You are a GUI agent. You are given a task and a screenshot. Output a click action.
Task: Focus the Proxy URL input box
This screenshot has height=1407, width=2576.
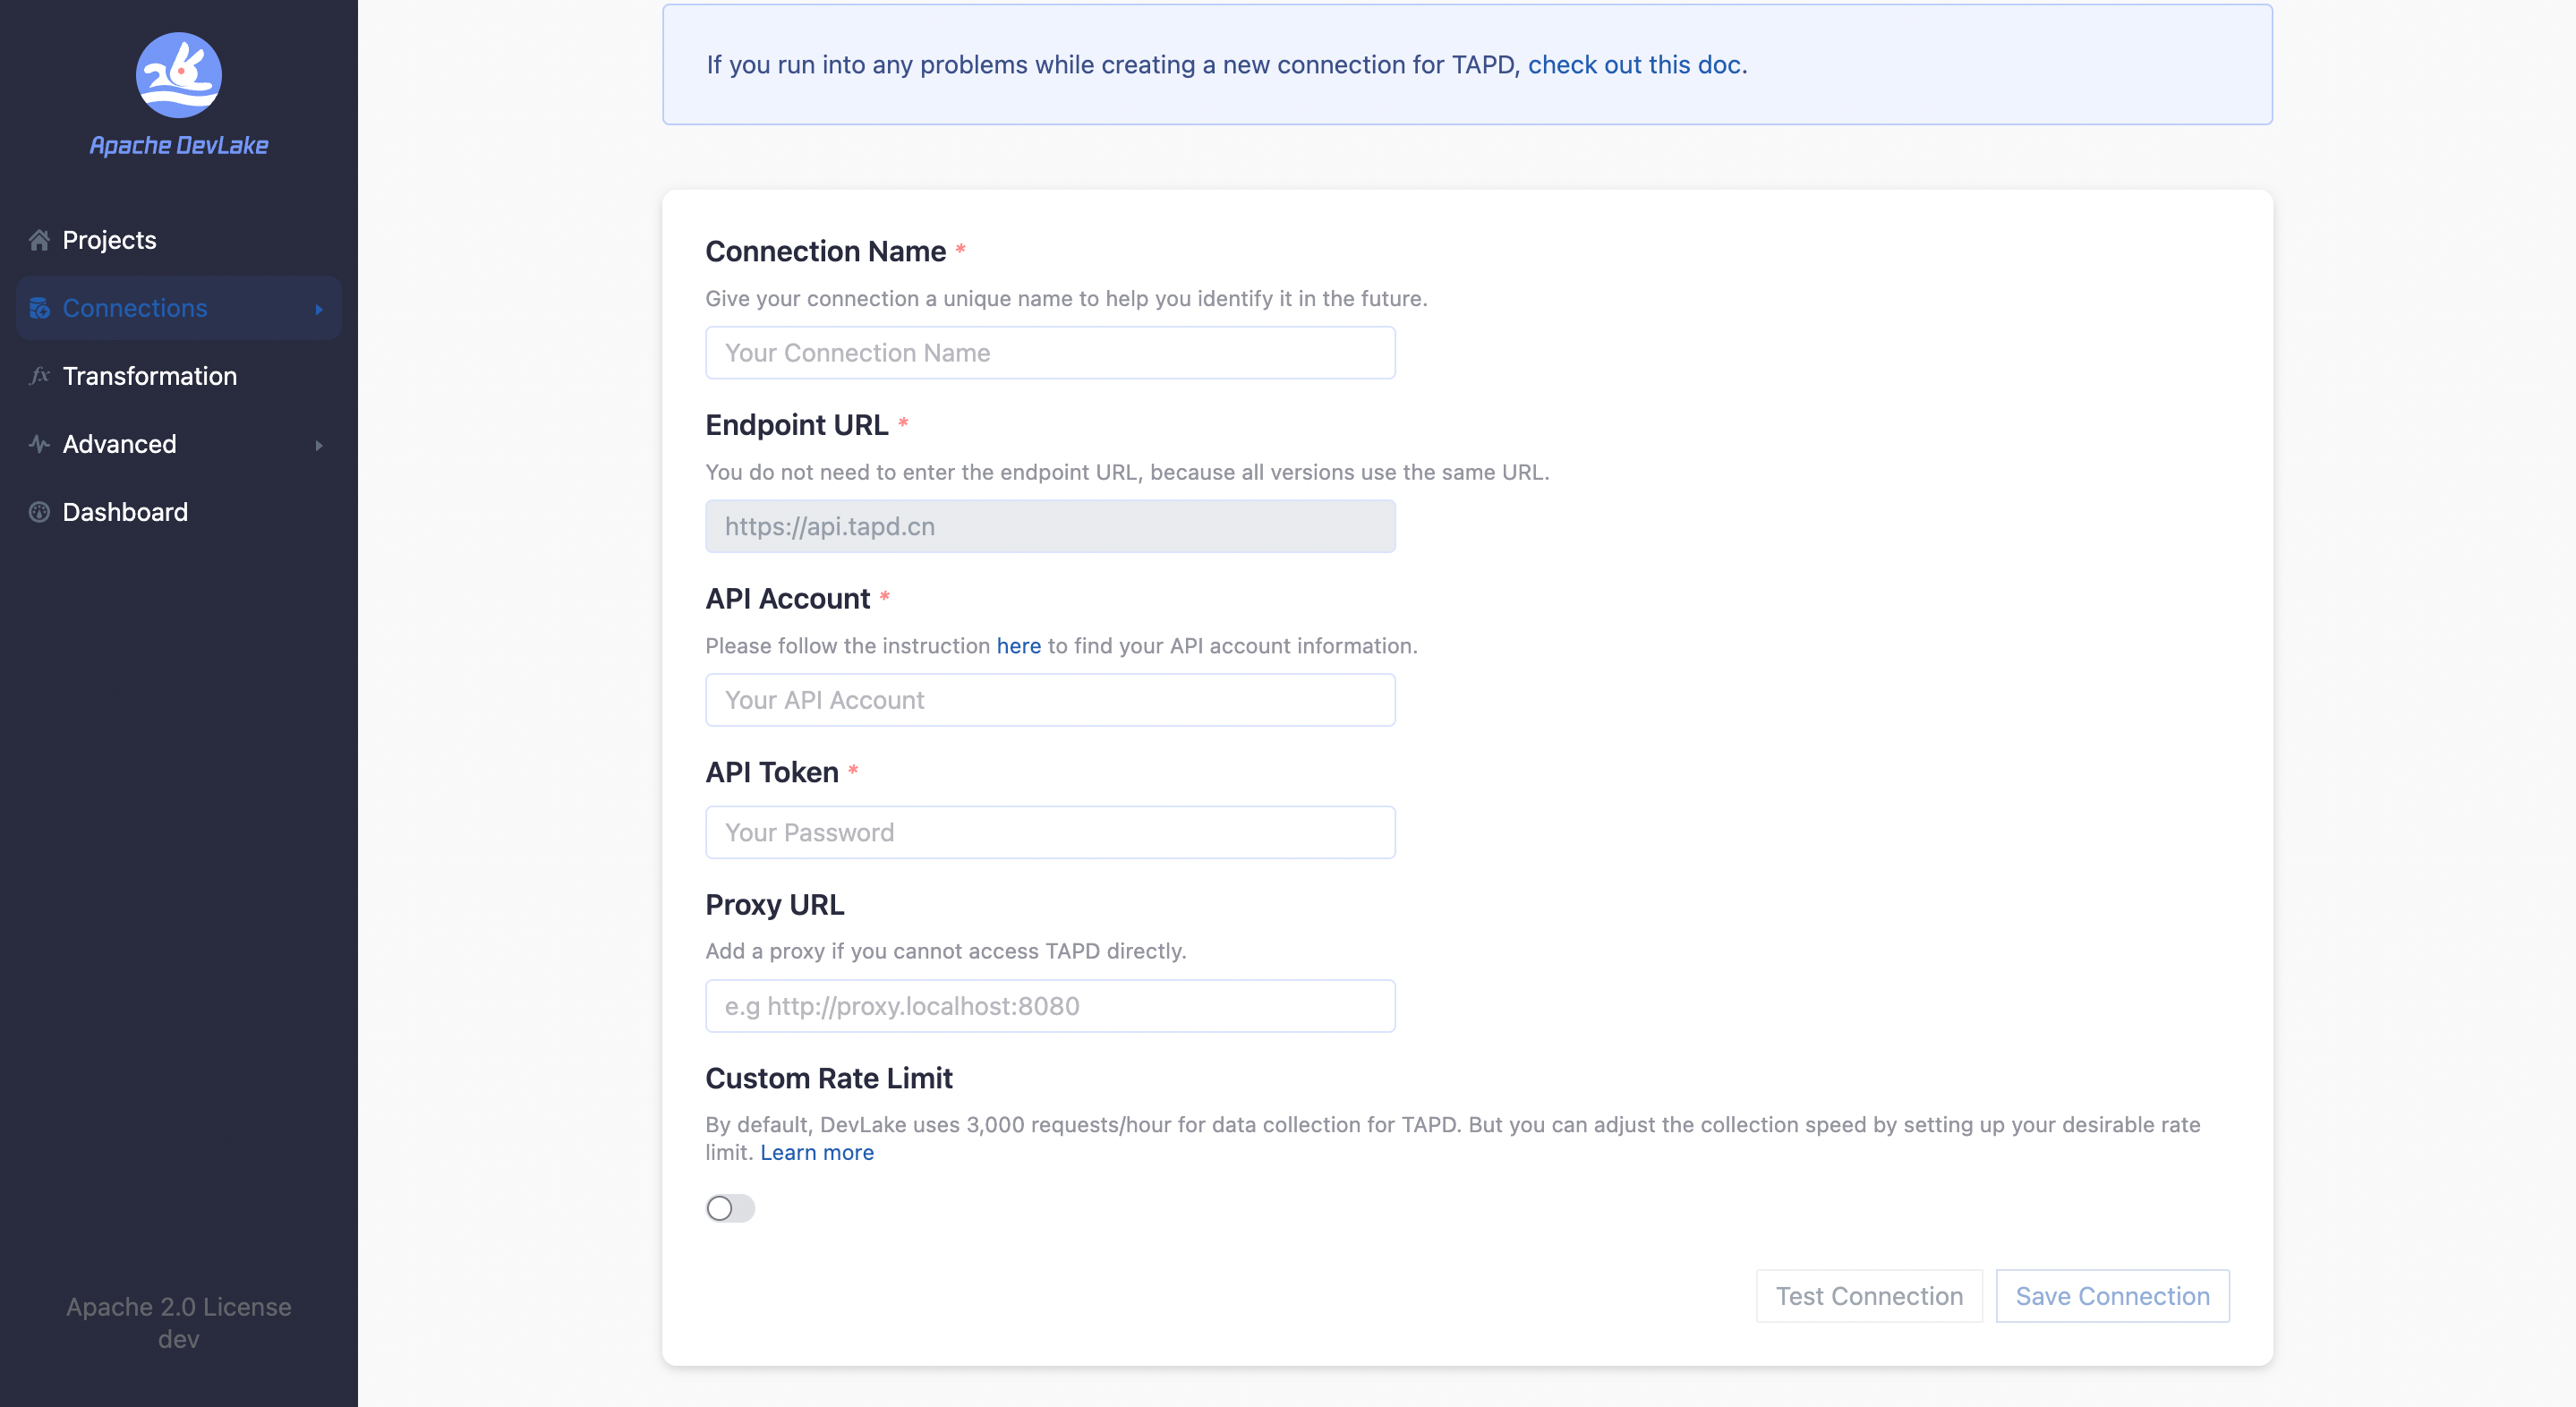(1050, 1006)
